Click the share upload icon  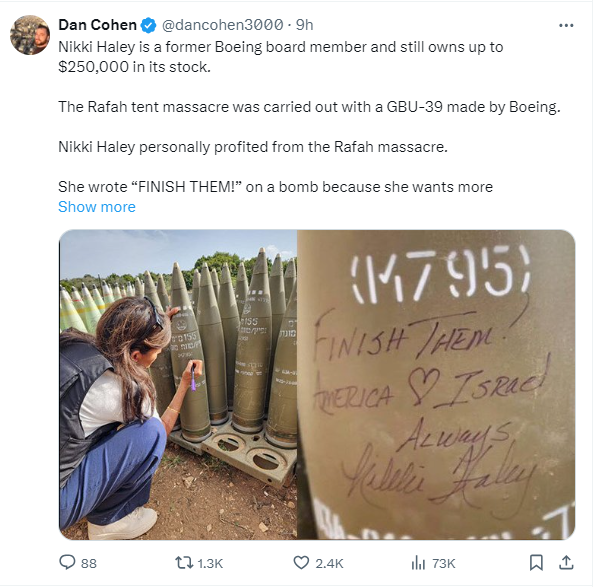pyautogui.click(x=566, y=563)
